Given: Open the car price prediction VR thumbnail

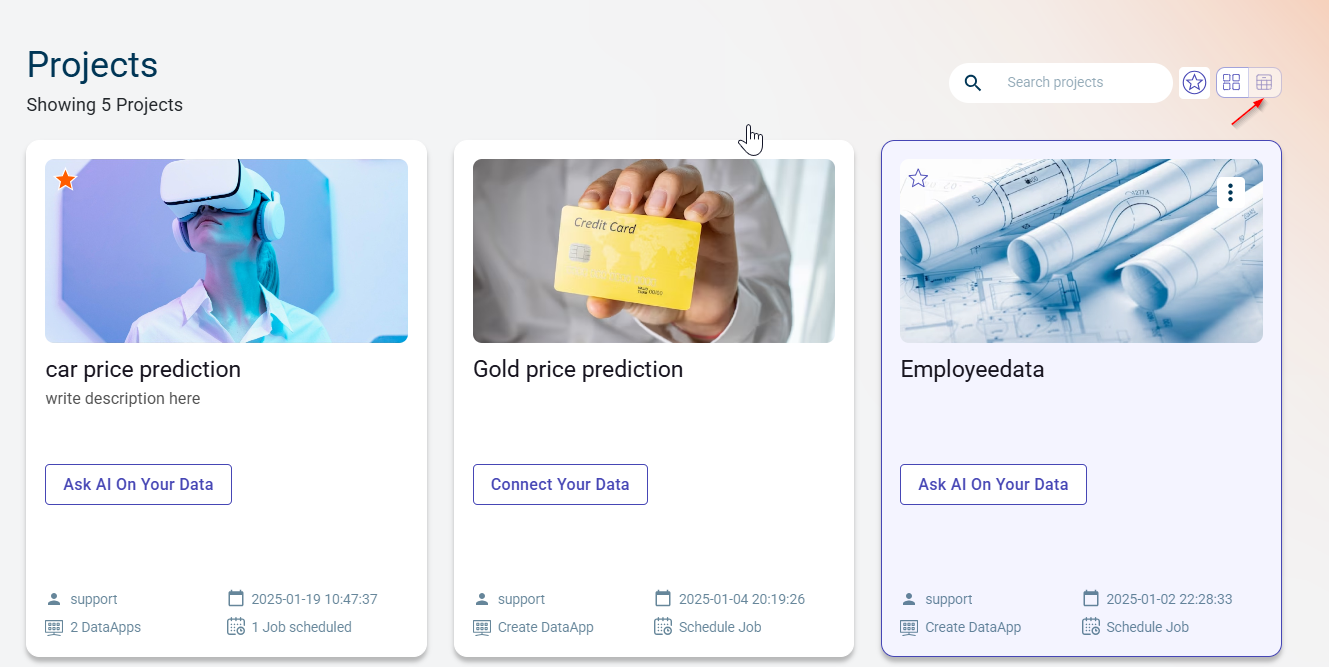Looking at the screenshot, I should [x=226, y=251].
